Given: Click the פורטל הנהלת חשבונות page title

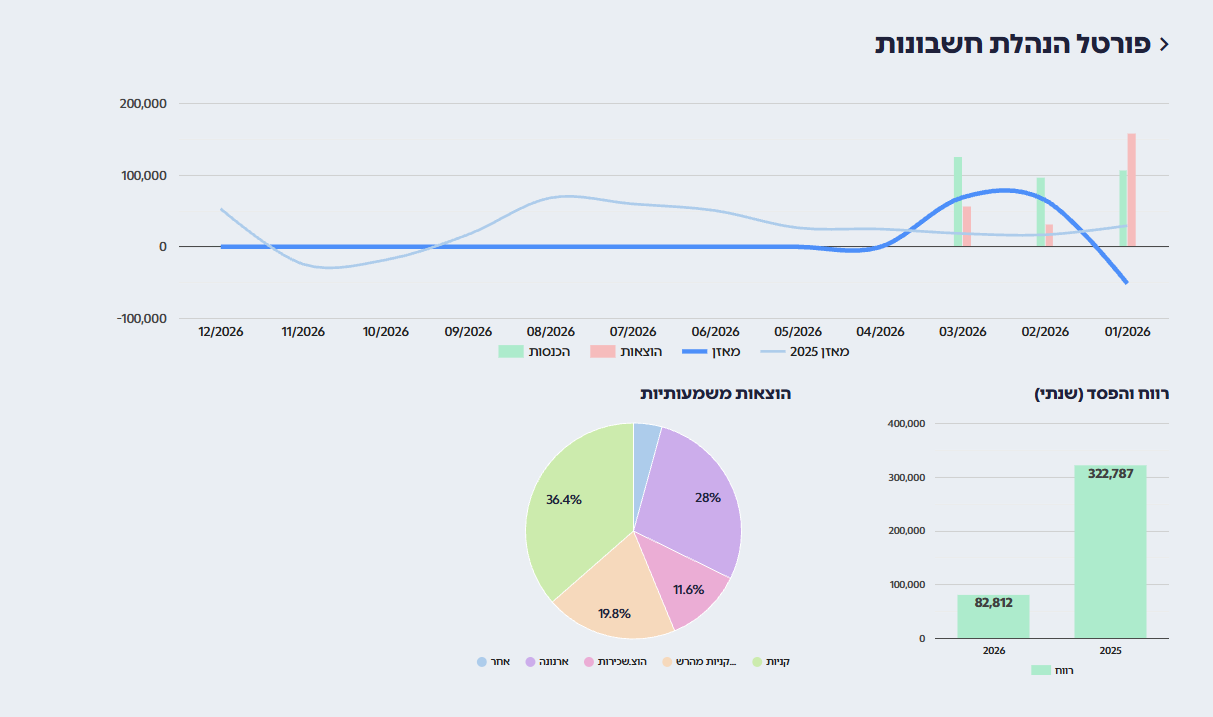Looking at the screenshot, I should 1012,44.
